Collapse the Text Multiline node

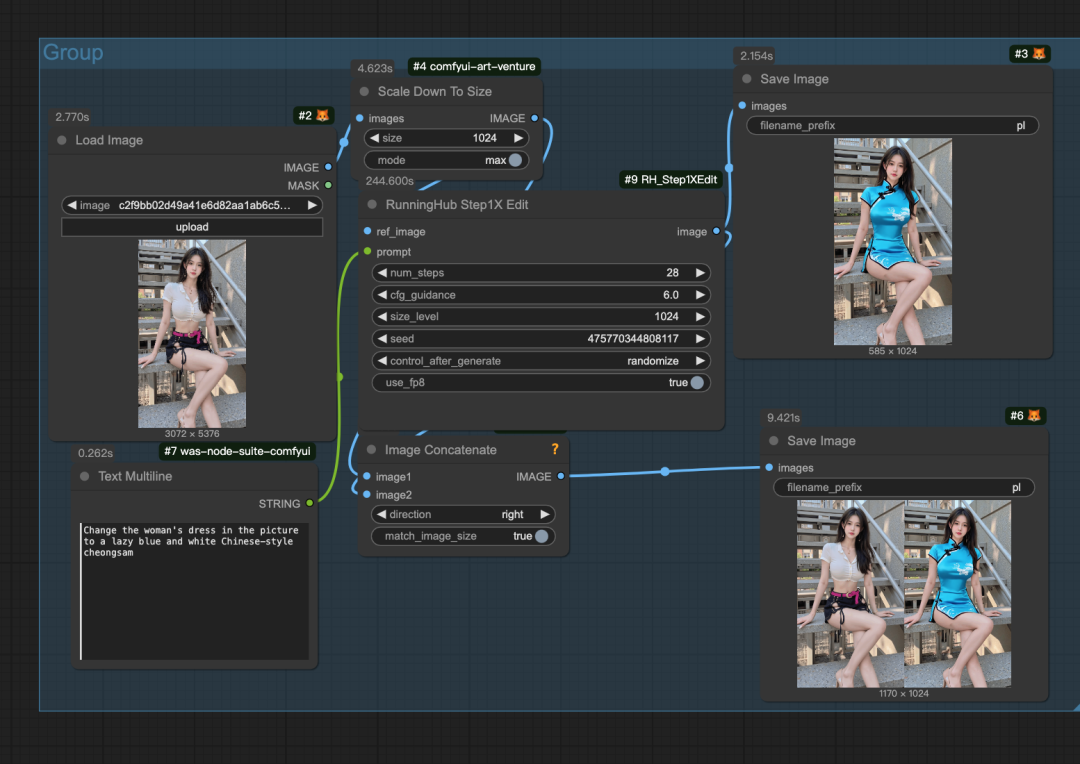(85, 477)
